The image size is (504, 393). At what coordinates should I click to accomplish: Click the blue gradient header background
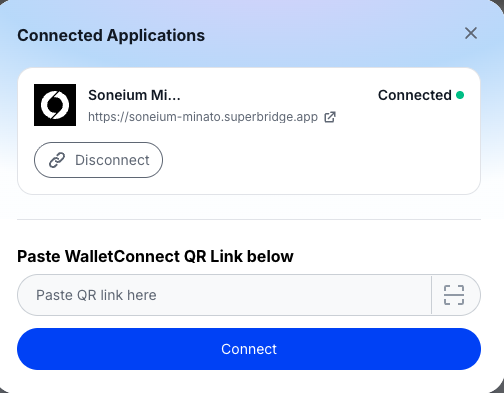[x=333, y=33]
